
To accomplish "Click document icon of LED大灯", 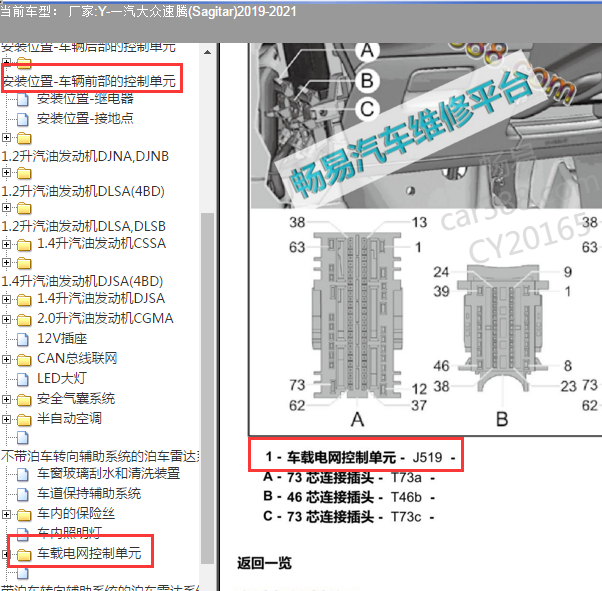I will [23, 379].
